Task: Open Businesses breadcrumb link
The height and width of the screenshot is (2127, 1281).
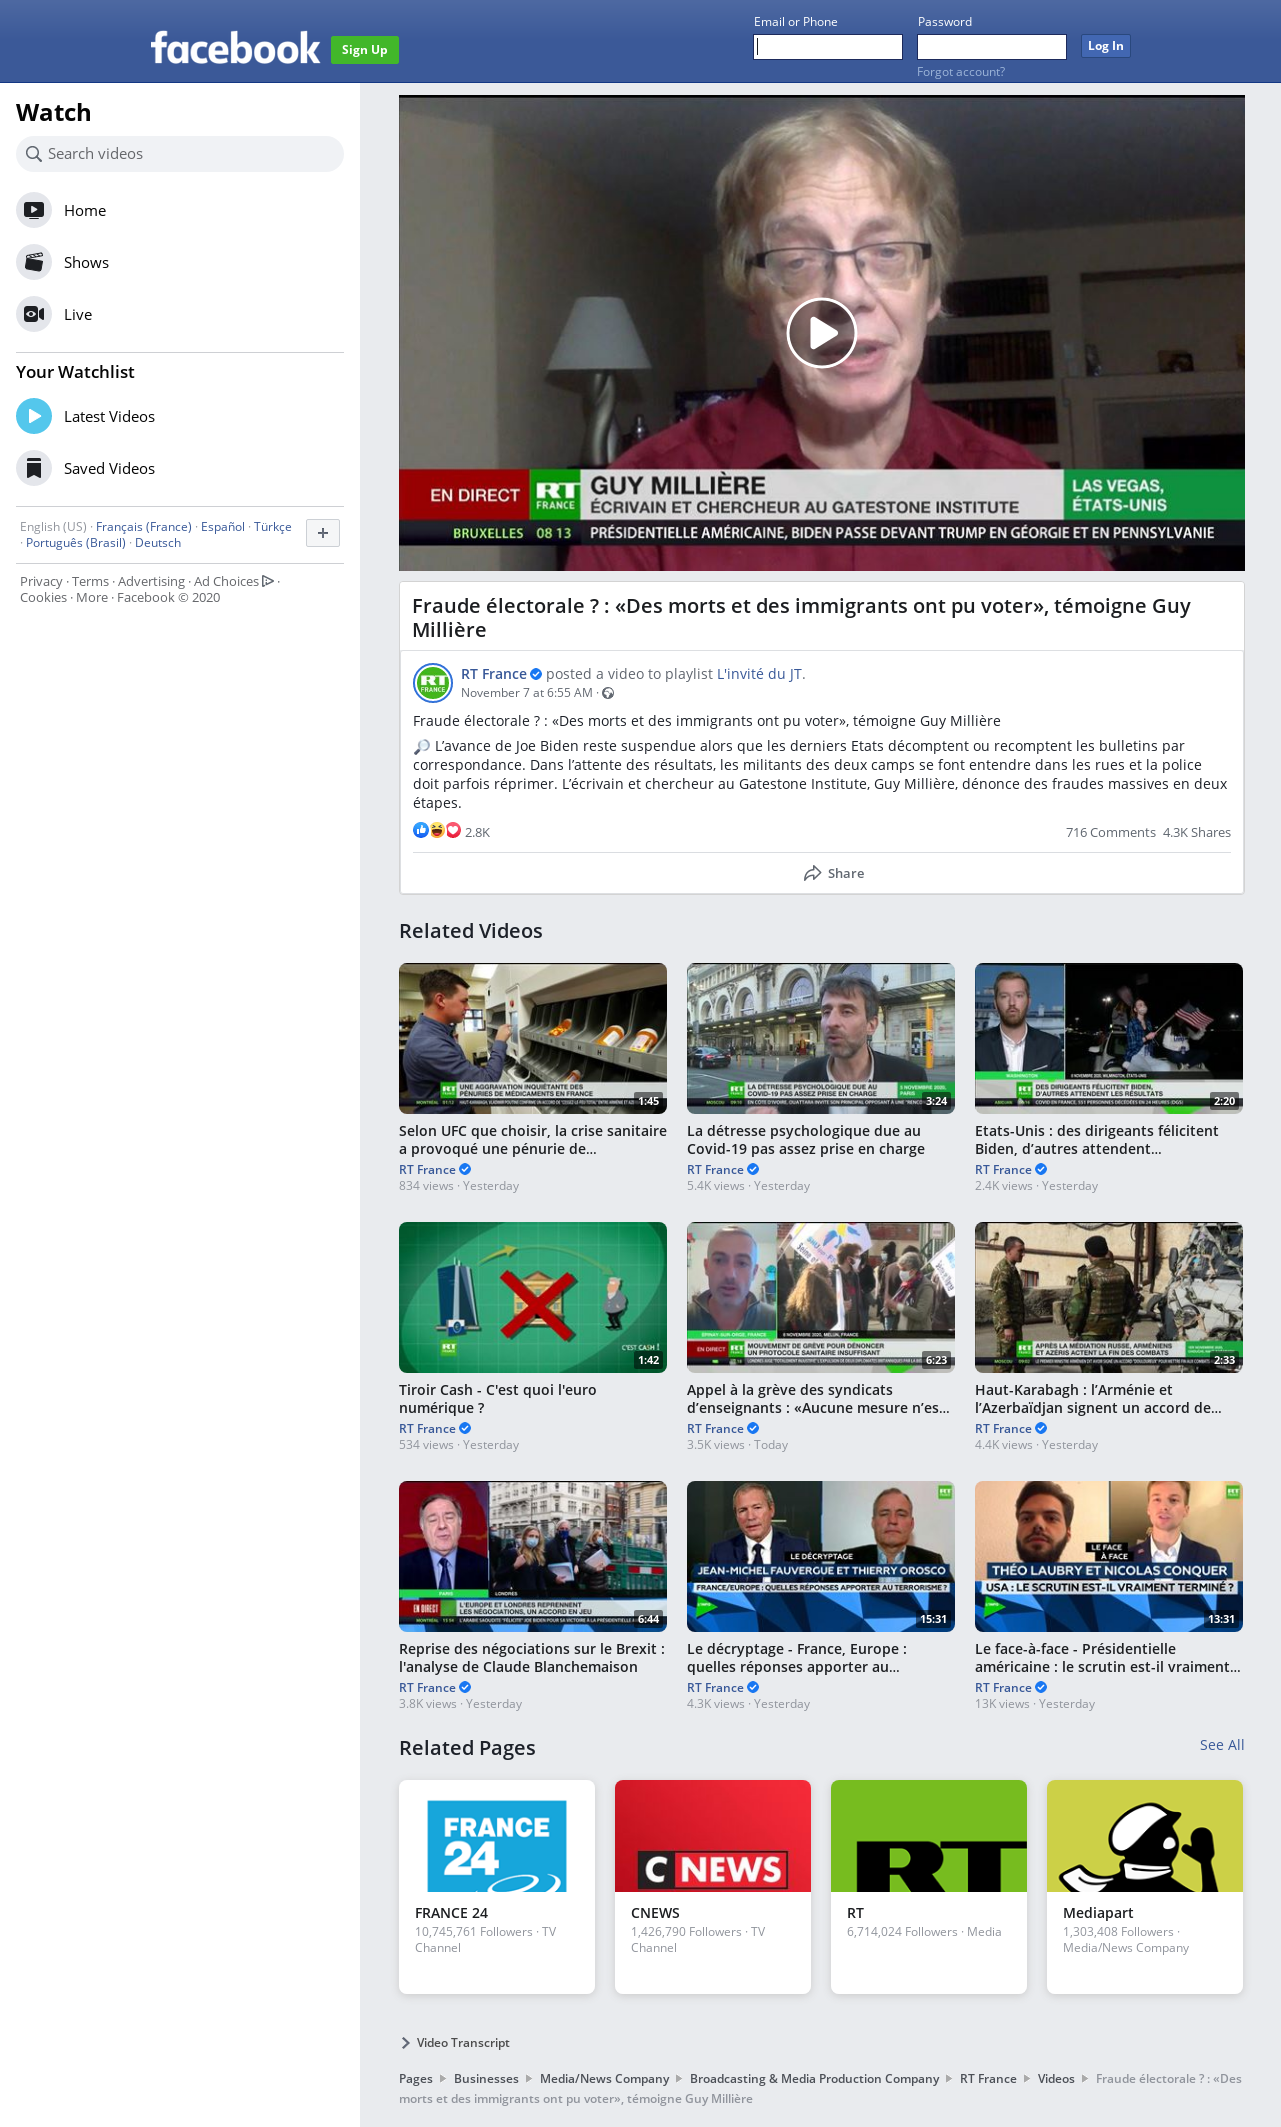Action: (x=486, y=2078)
